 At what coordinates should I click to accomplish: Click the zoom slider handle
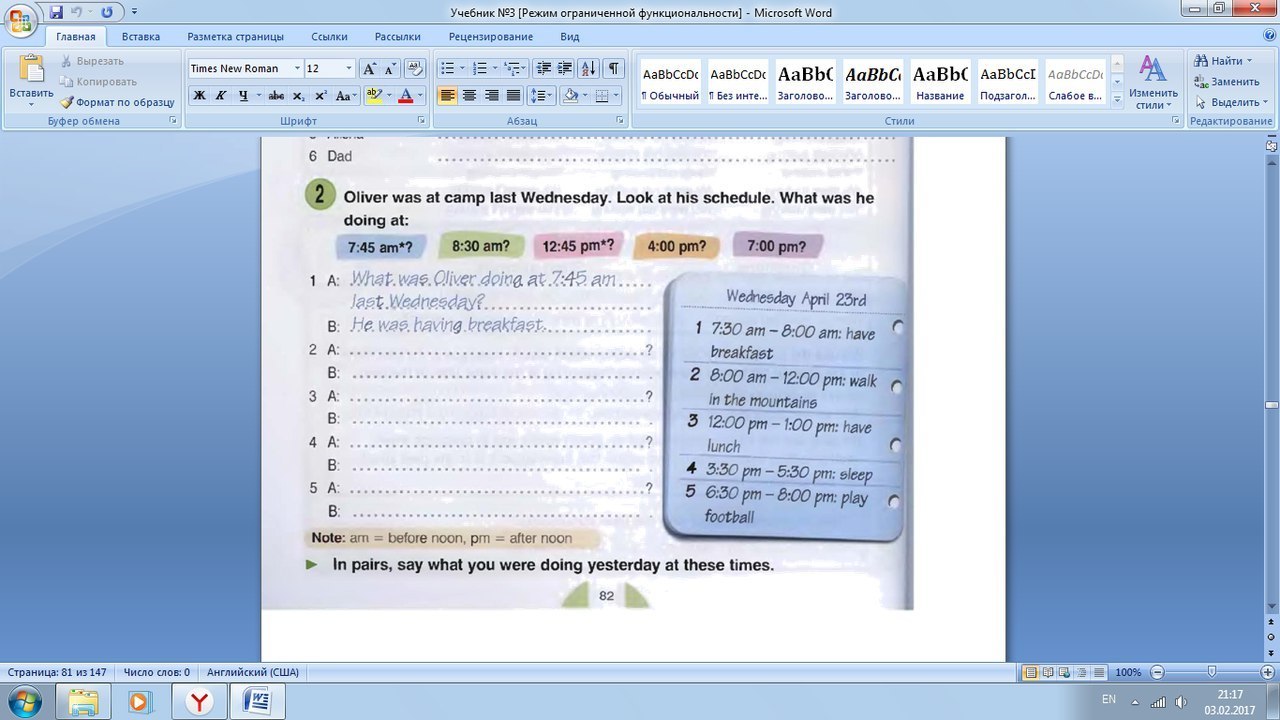click(x=1212, y=673)
